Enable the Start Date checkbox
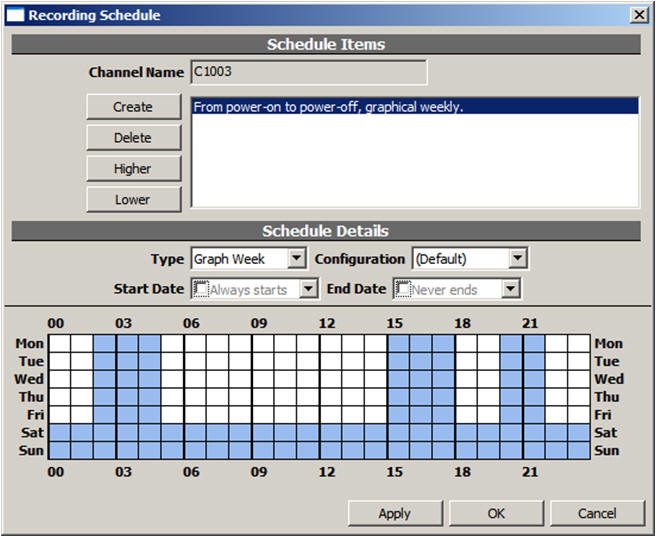The width and height of the screenshot is (656, 537). 200,289
